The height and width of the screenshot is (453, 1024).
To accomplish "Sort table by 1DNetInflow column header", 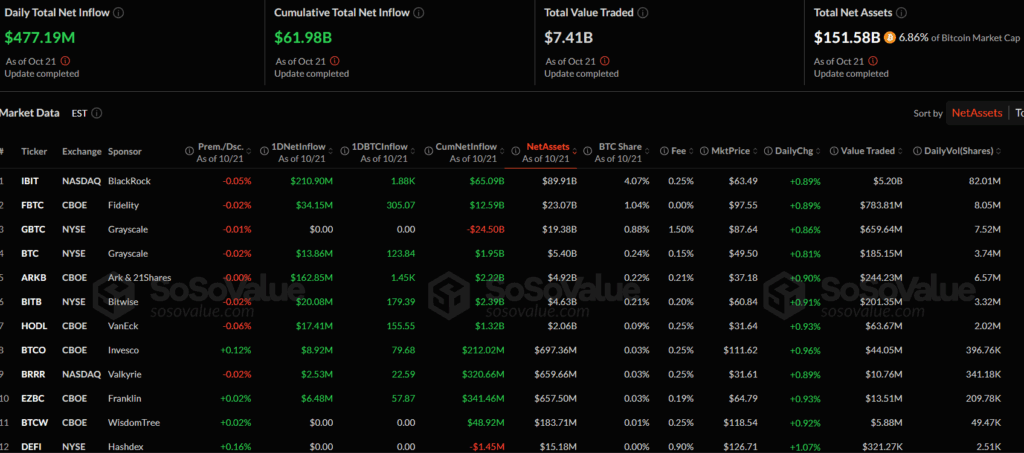I will [x=305, y=146].
